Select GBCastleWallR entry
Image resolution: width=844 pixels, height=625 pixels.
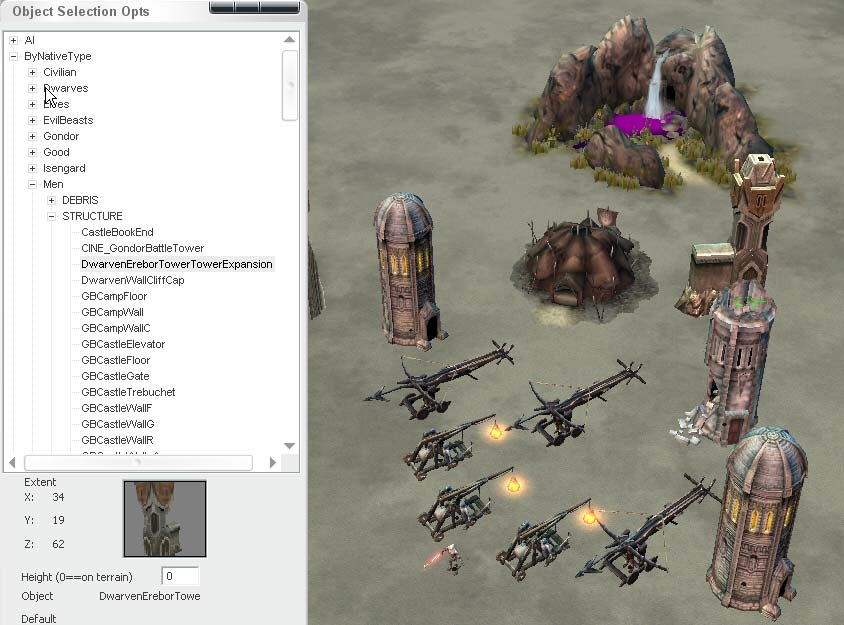tap(117, 440)
